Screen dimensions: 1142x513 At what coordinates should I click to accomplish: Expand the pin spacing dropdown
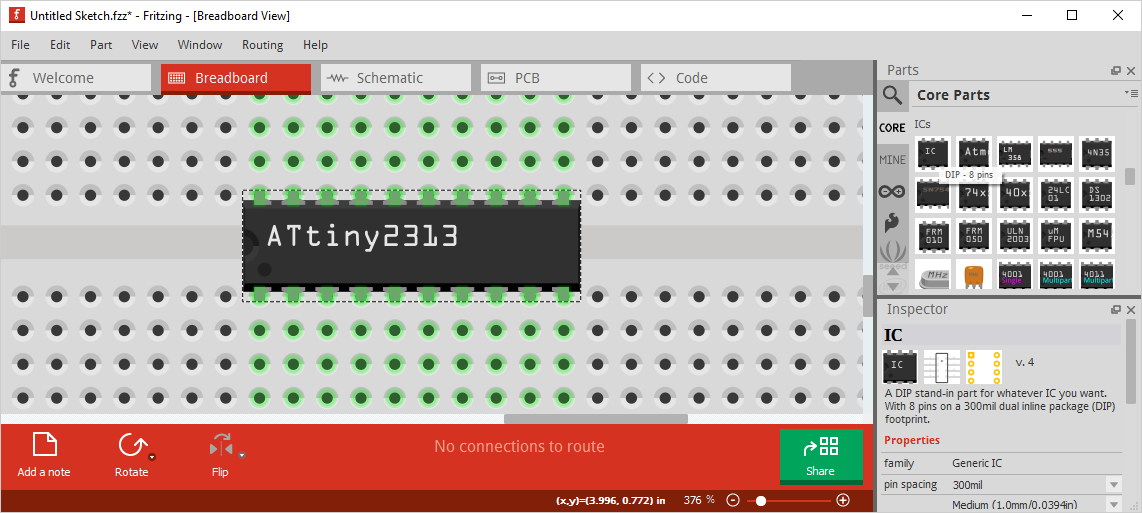coord(1113,485)
